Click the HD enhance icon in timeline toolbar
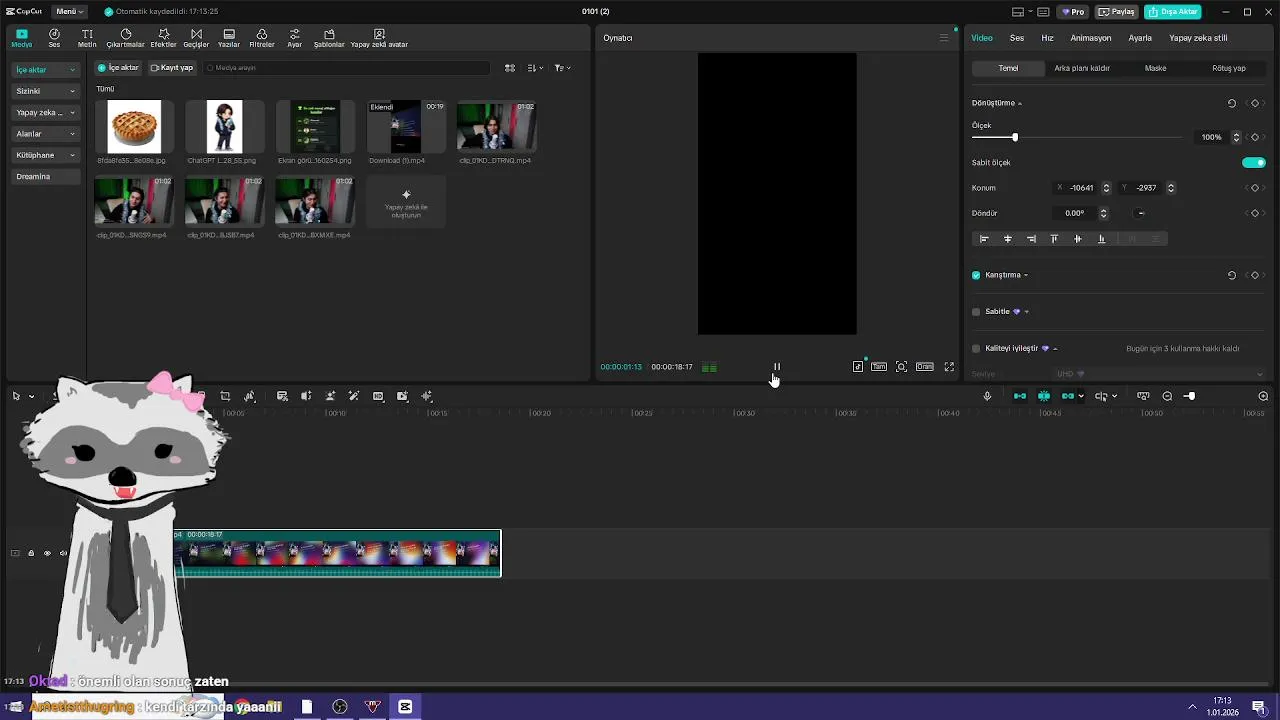 tap(378, 396)
